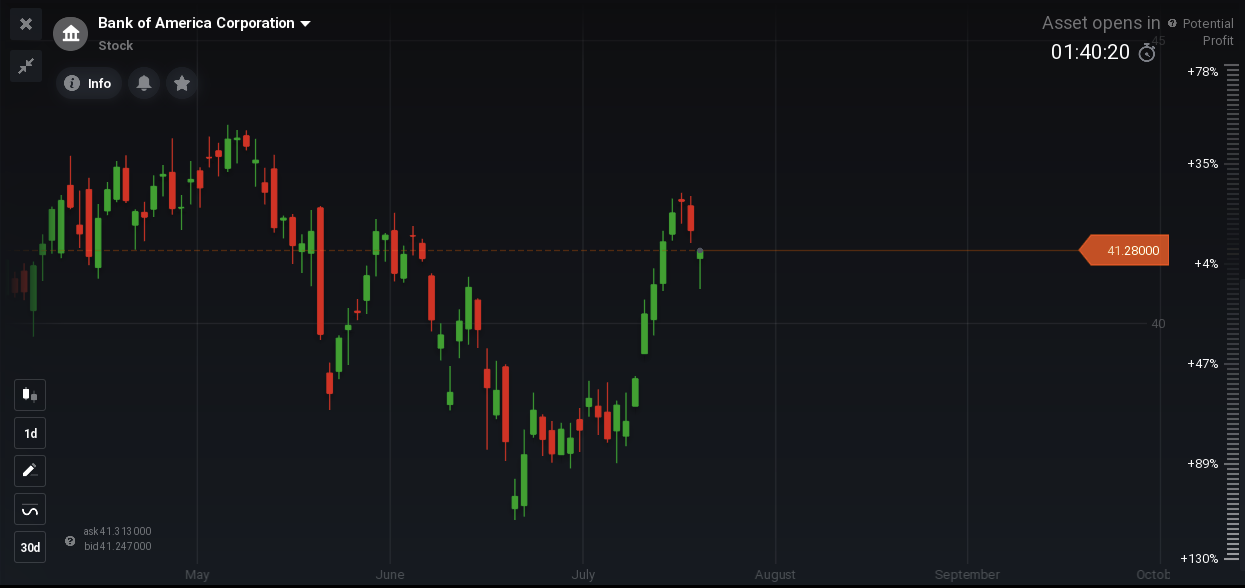
Task: Click the bank building asset icon
Action: click(x=71, y=34)
